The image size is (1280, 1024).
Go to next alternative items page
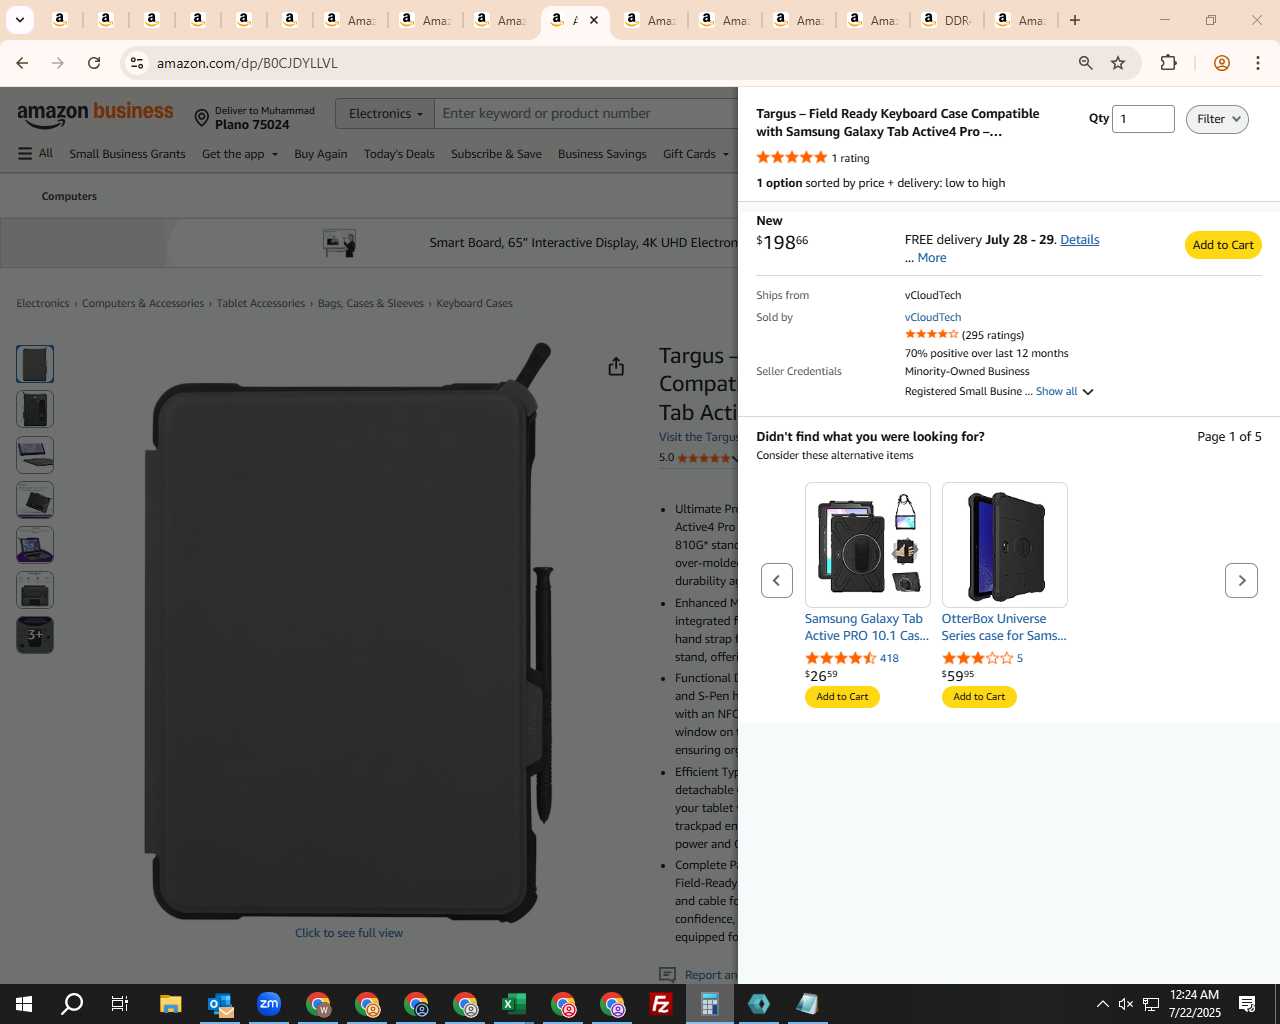pos(1241,580)
